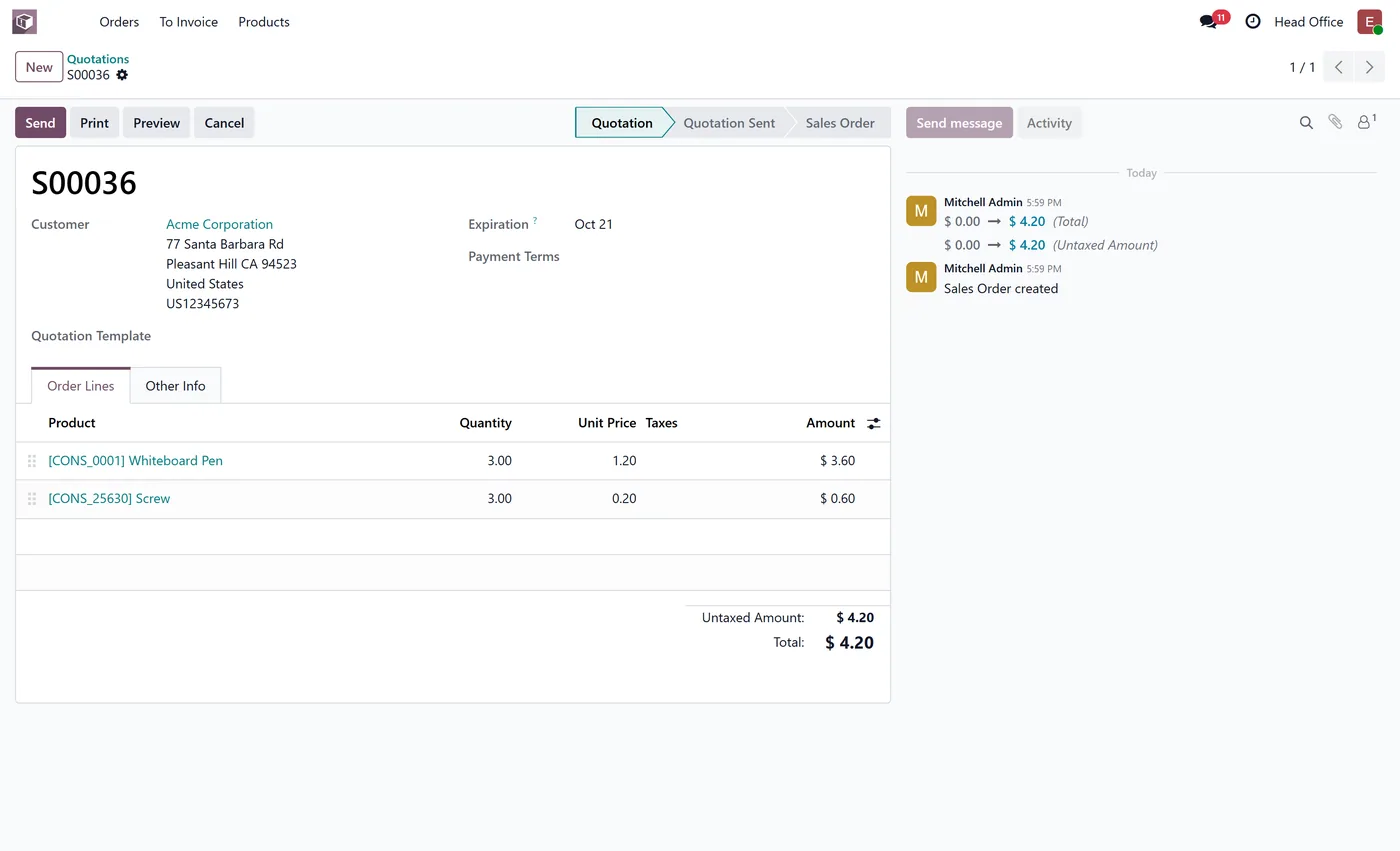The width and height of the screenshot is (1400, 851).
Task: Go back to Quotations breadcrumb
Action: 98,59
